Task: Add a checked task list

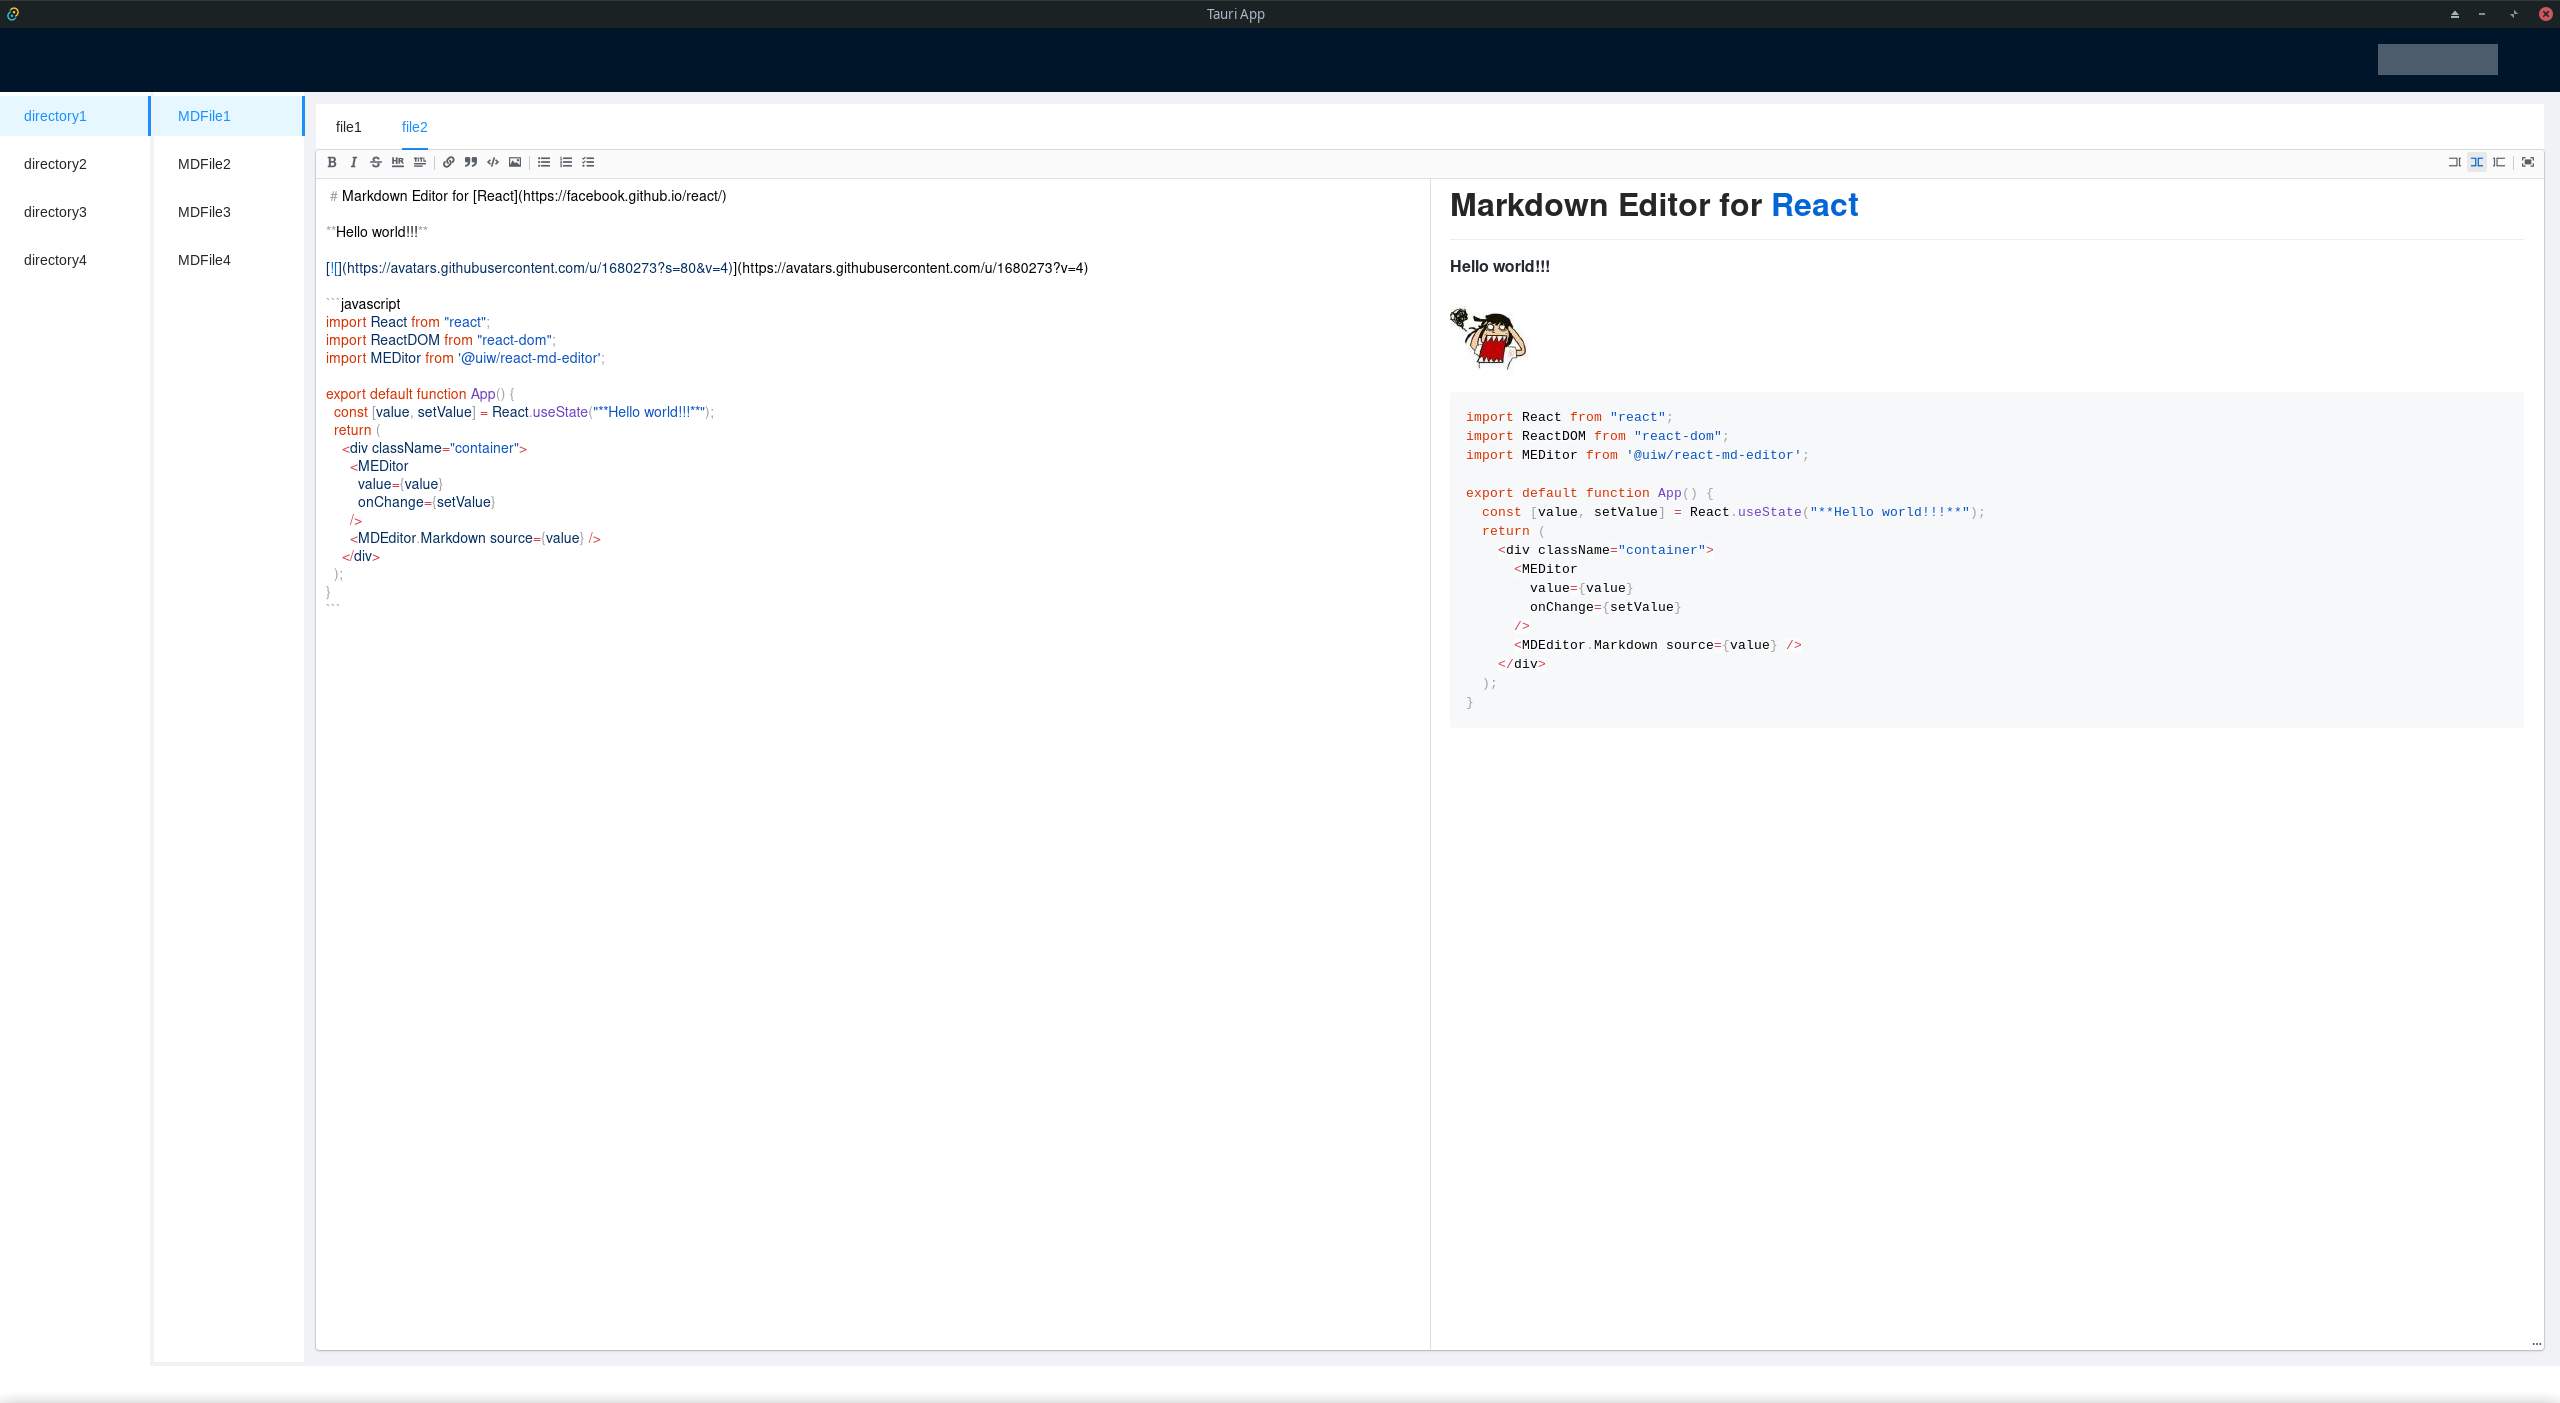Action: (588, 162)
